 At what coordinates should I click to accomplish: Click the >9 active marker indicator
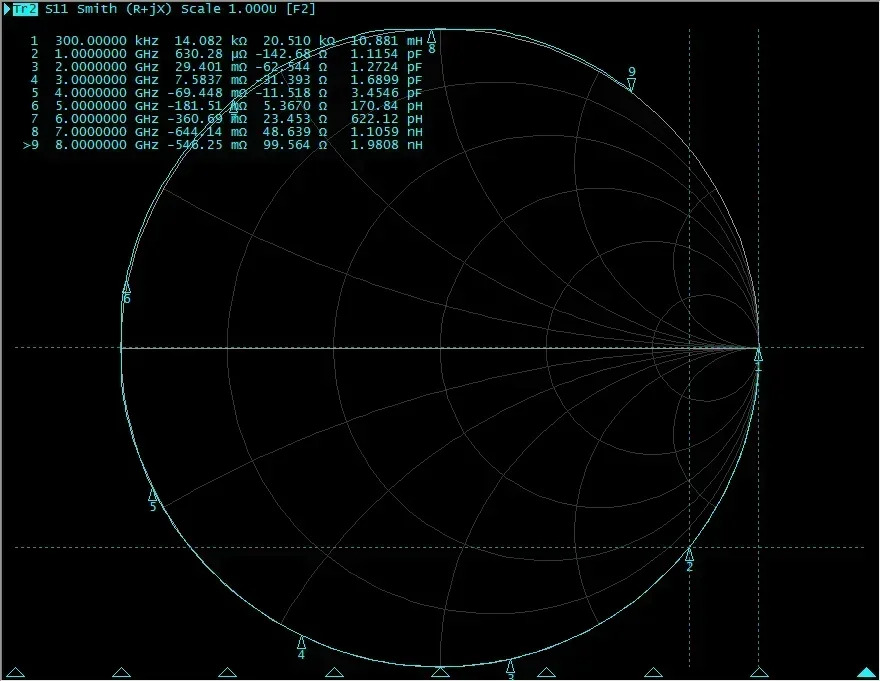(30, 144)
